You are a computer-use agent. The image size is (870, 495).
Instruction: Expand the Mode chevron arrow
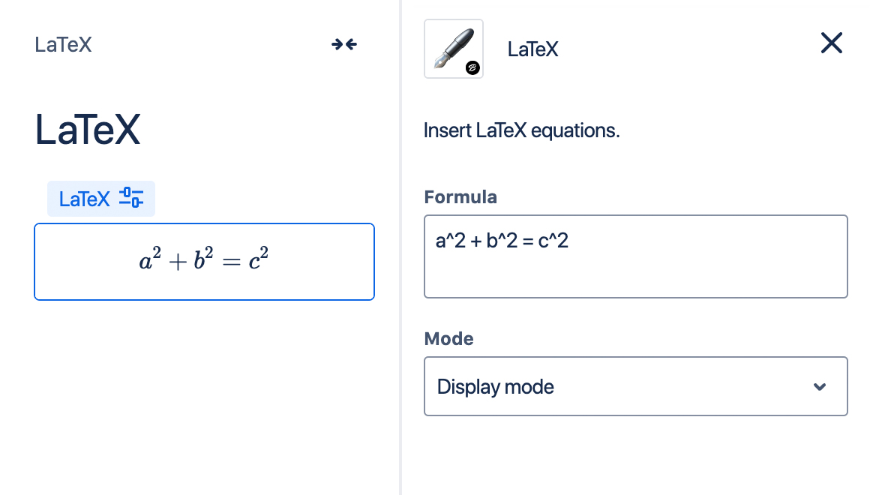(820, 387)
